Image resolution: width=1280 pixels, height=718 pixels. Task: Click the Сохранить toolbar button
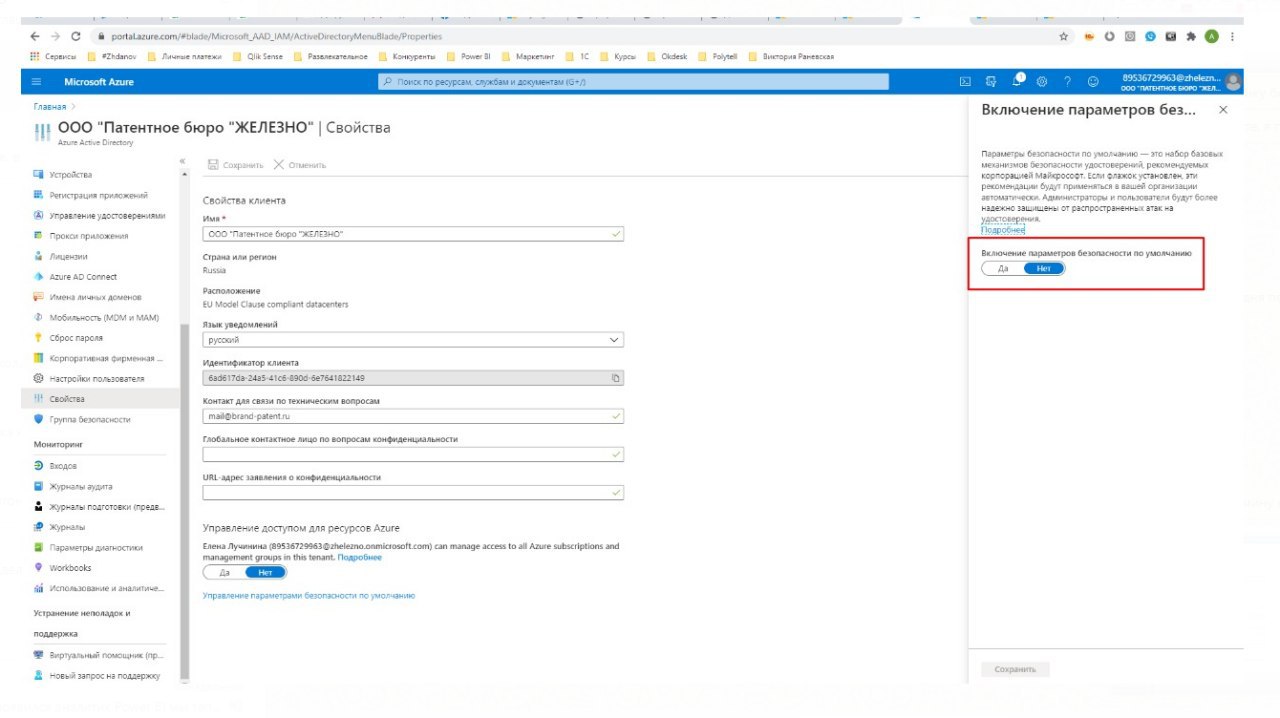tap(235, 165)
